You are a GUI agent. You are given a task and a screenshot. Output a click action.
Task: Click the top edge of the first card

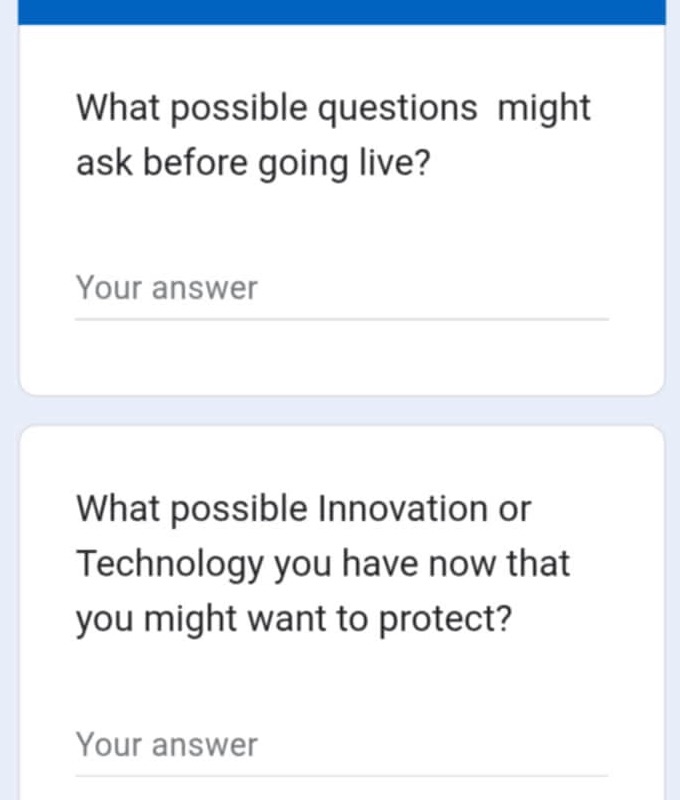tap(340, 28)
